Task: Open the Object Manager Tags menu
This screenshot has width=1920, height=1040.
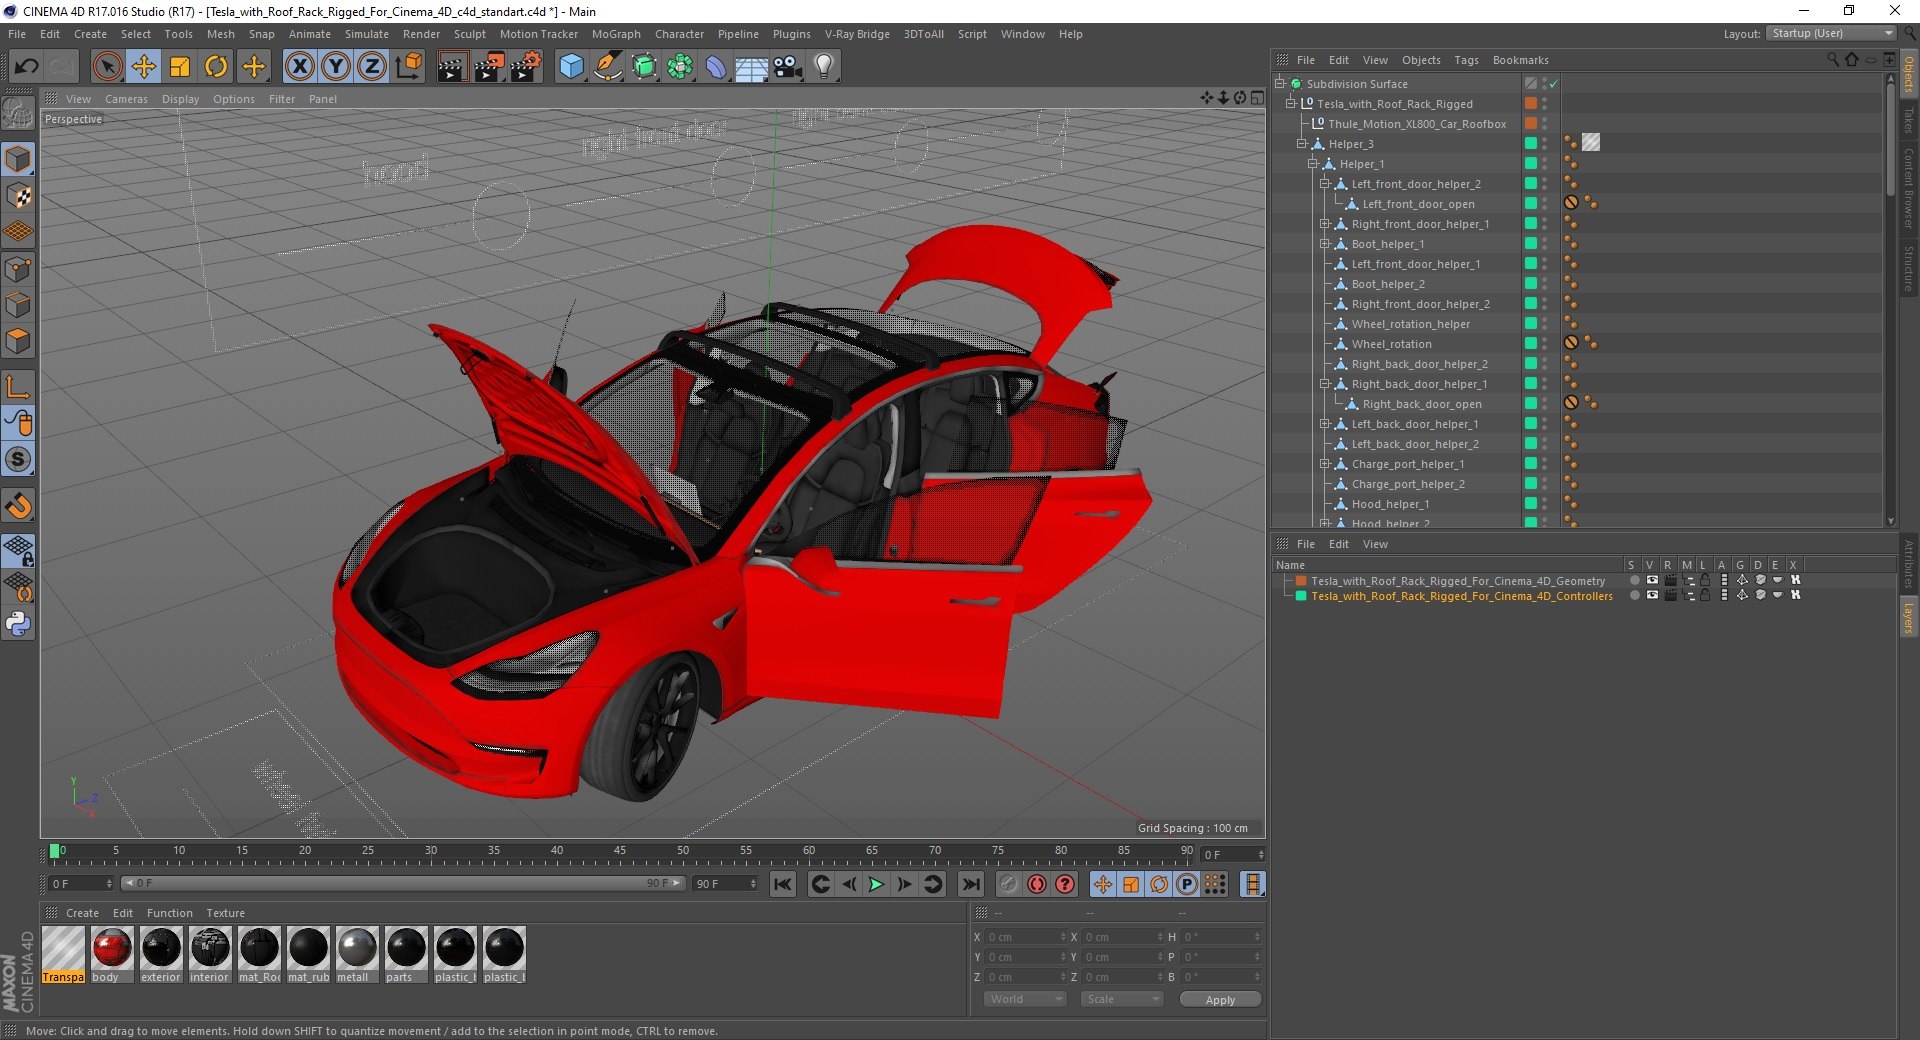Action: tap(1466, 60)
